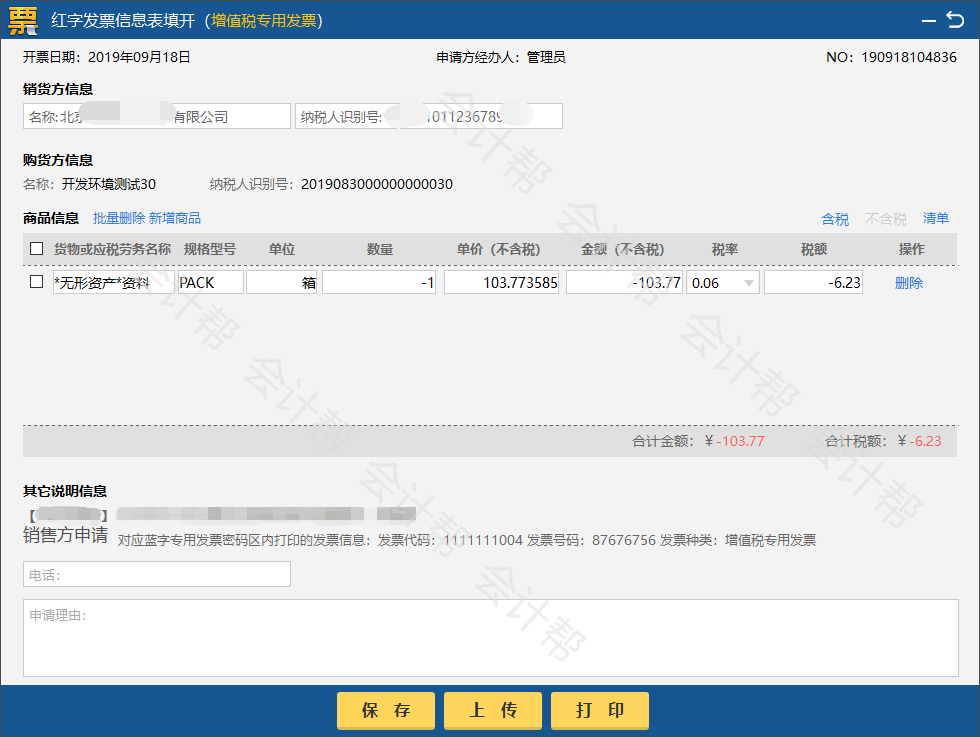Click the 规格型号 field containing PACK
The image size is (980, 737).
pyautogui.click(x=211, y=283)
